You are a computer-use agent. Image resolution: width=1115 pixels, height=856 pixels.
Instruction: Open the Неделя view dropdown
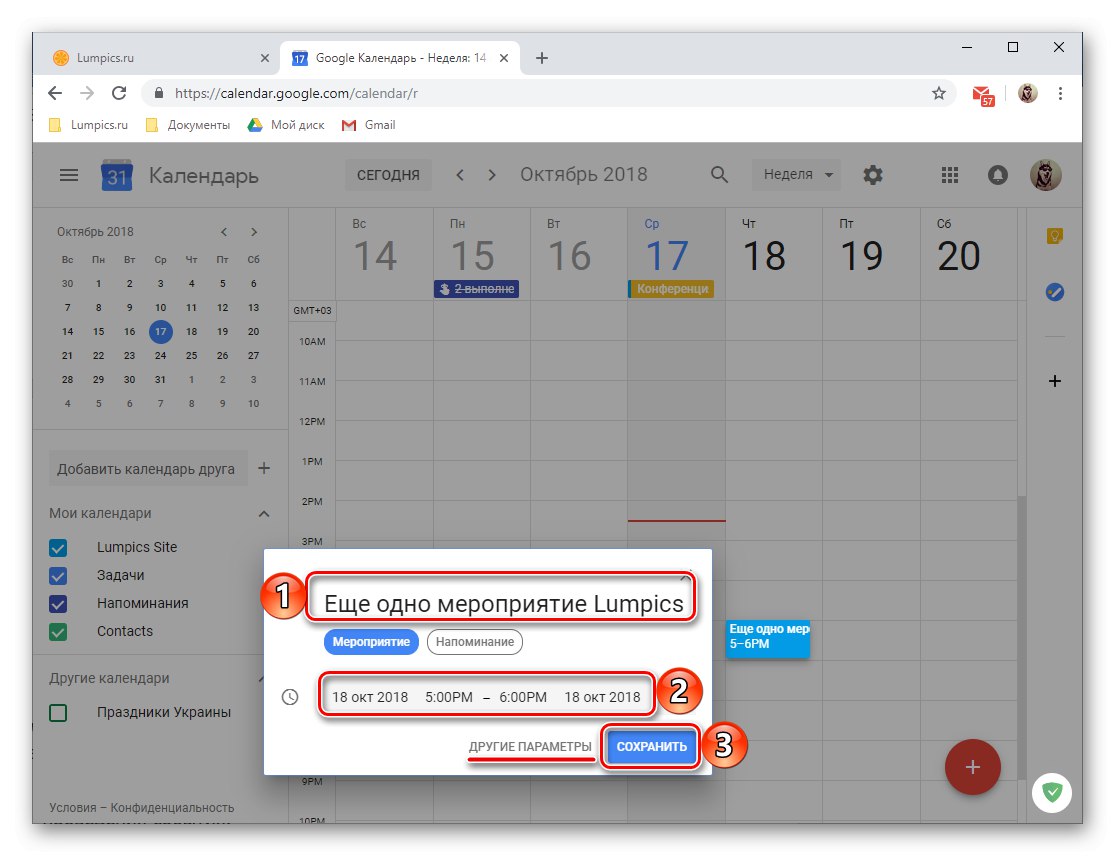tap(795, 175)
